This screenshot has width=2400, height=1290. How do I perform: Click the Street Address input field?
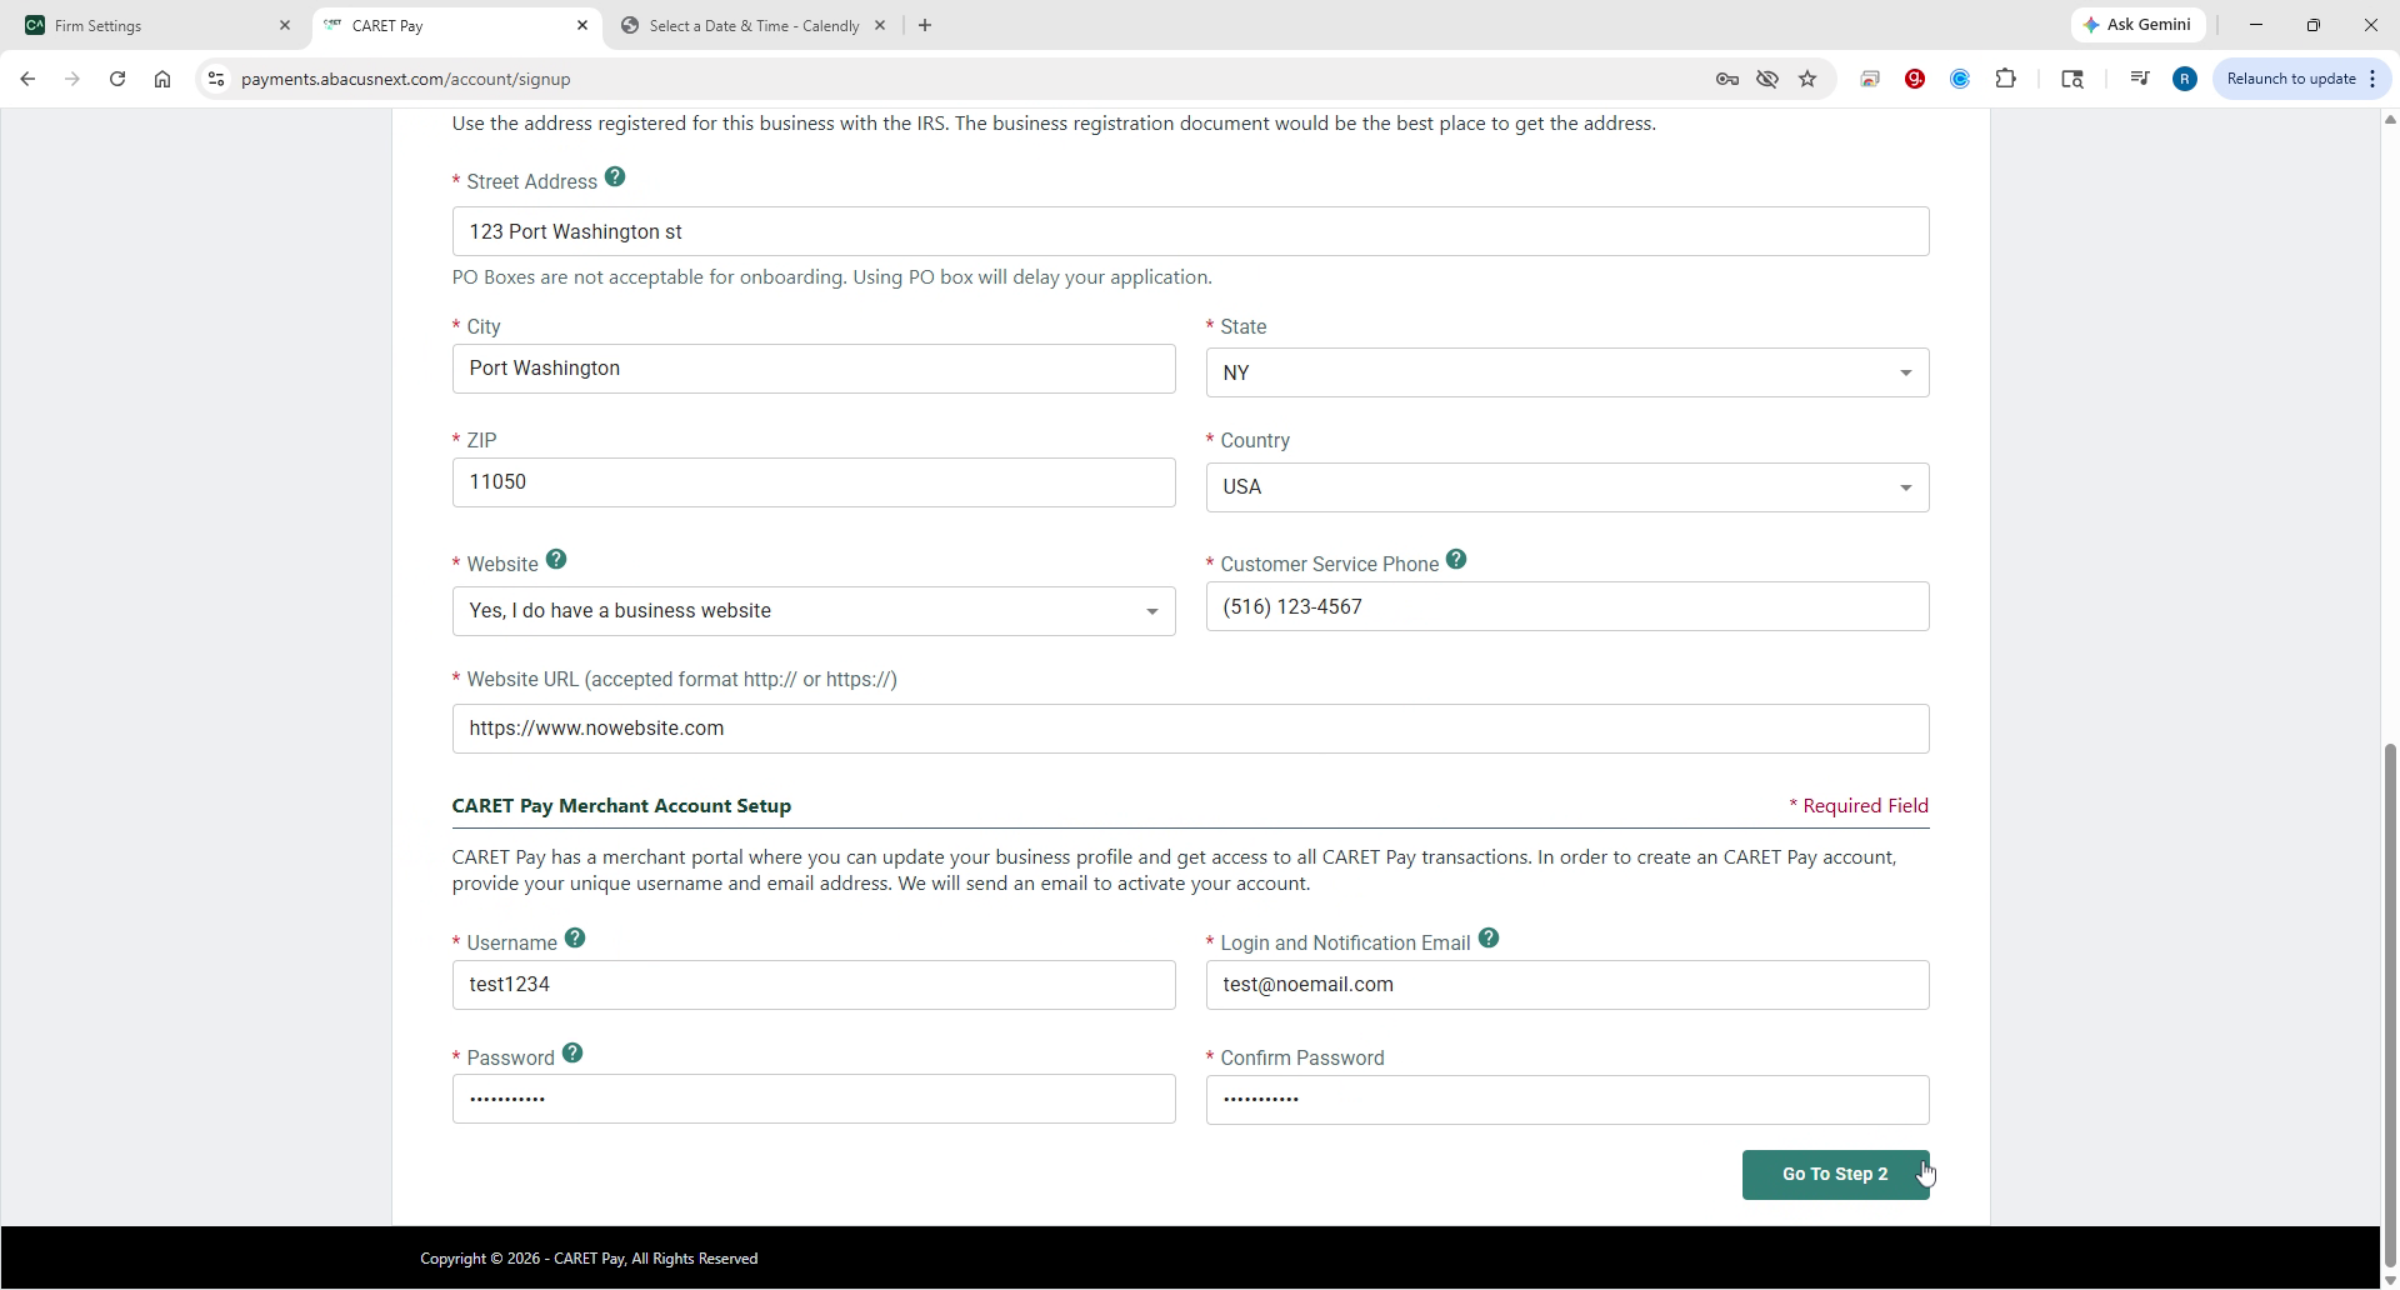click(x=1190, y=231)
